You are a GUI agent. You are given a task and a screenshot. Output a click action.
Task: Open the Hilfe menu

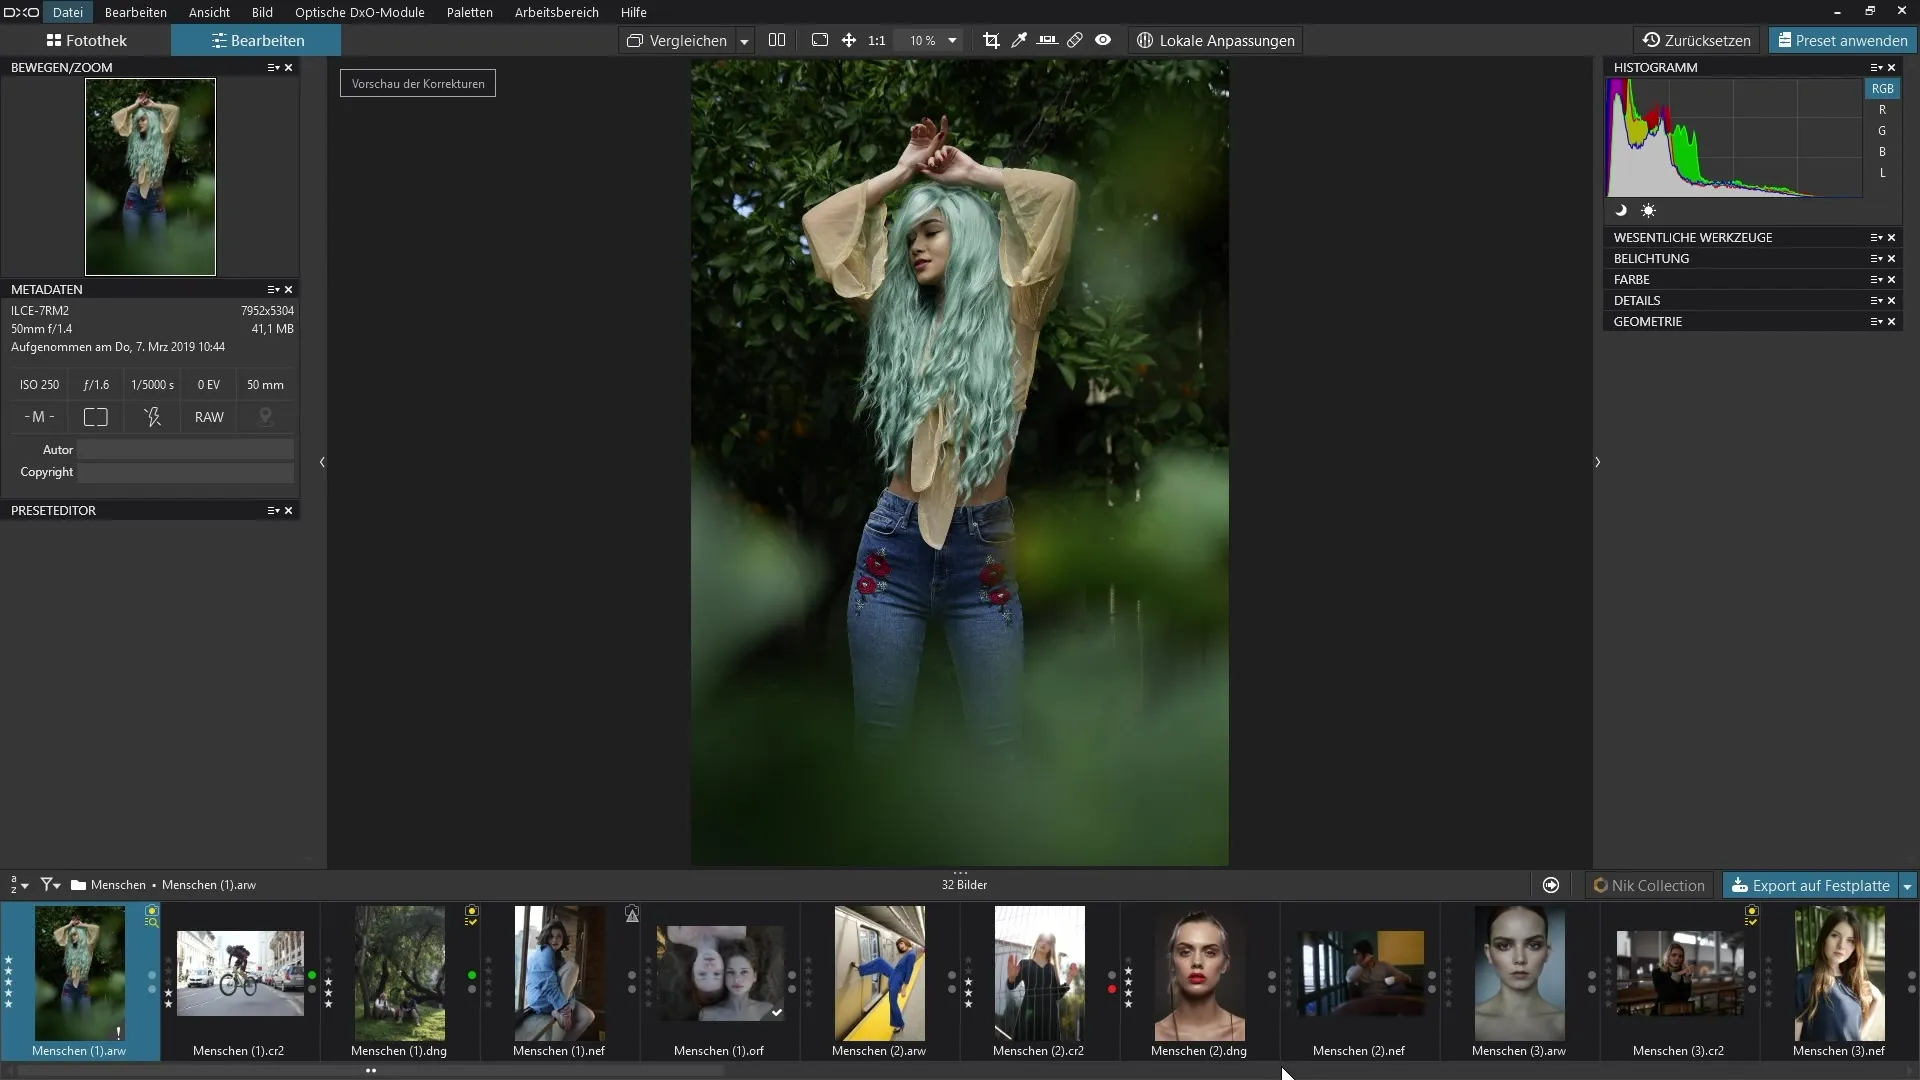(x=633, y=12)
